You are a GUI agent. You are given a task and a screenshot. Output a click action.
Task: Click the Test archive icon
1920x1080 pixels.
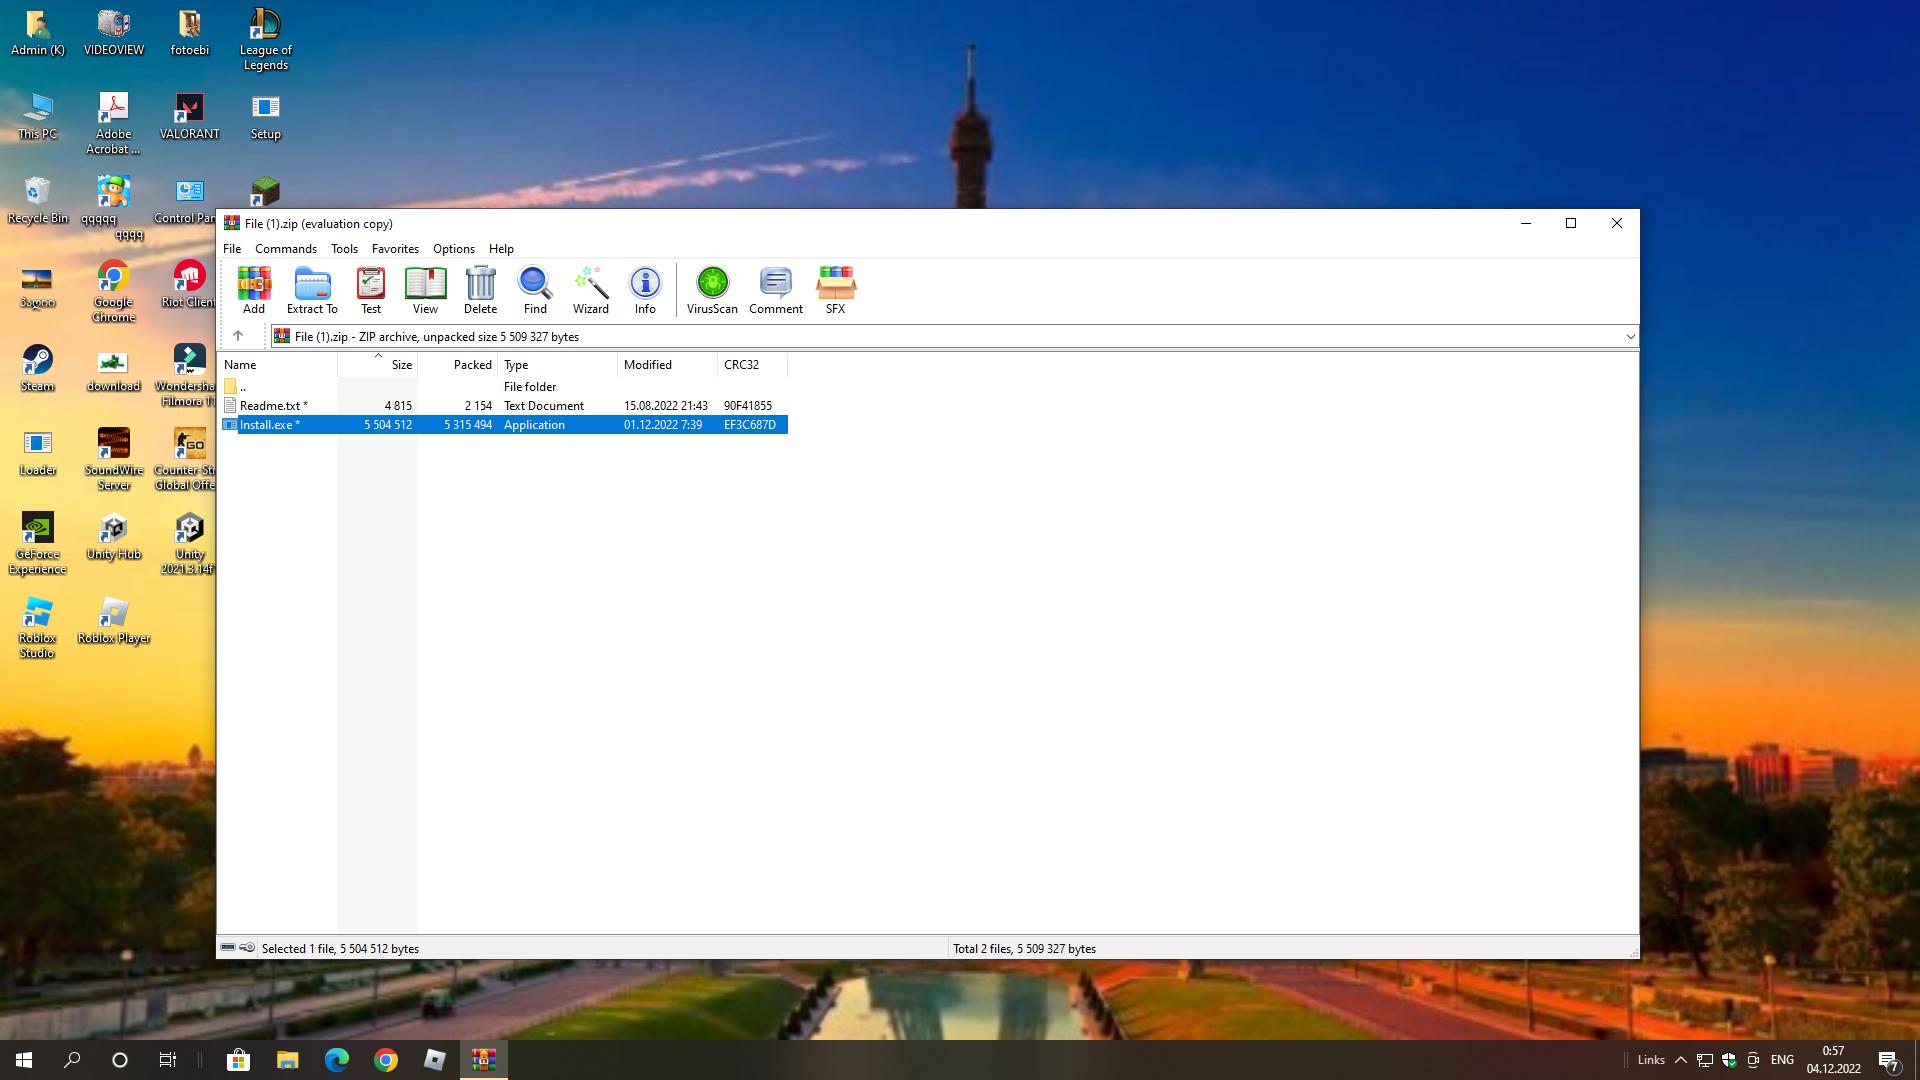click(371, 289)
